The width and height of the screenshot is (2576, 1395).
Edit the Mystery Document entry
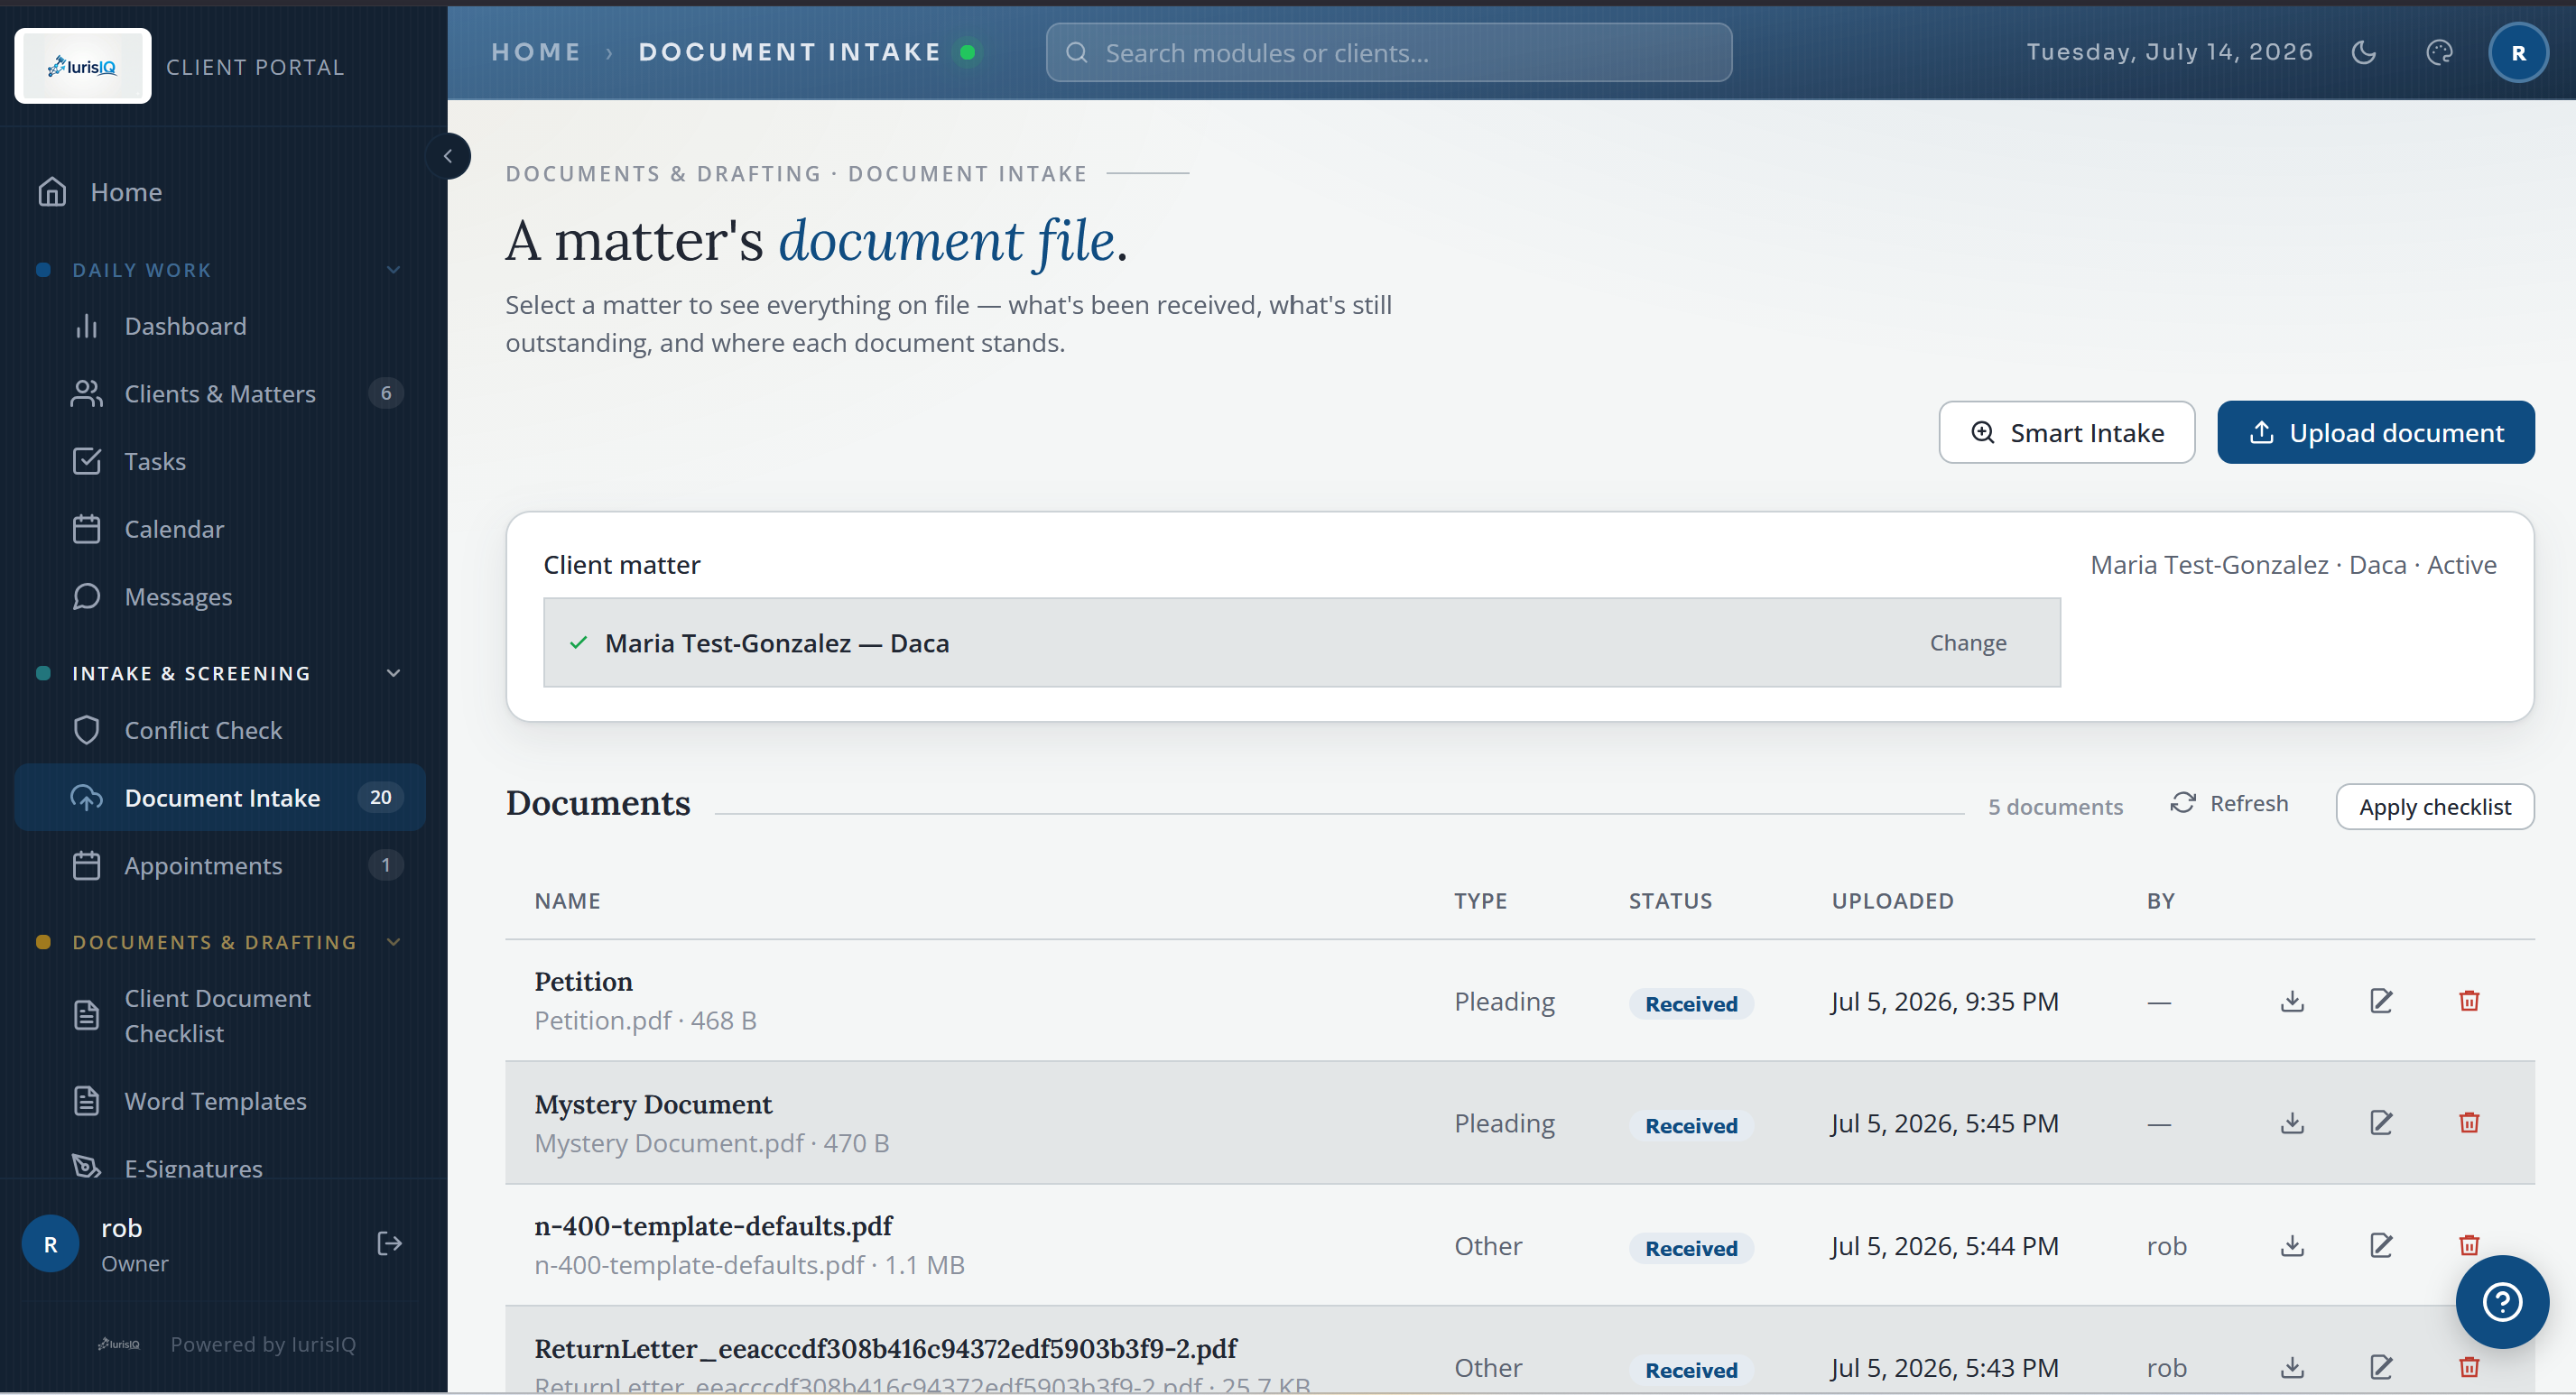[2381, 1123]
